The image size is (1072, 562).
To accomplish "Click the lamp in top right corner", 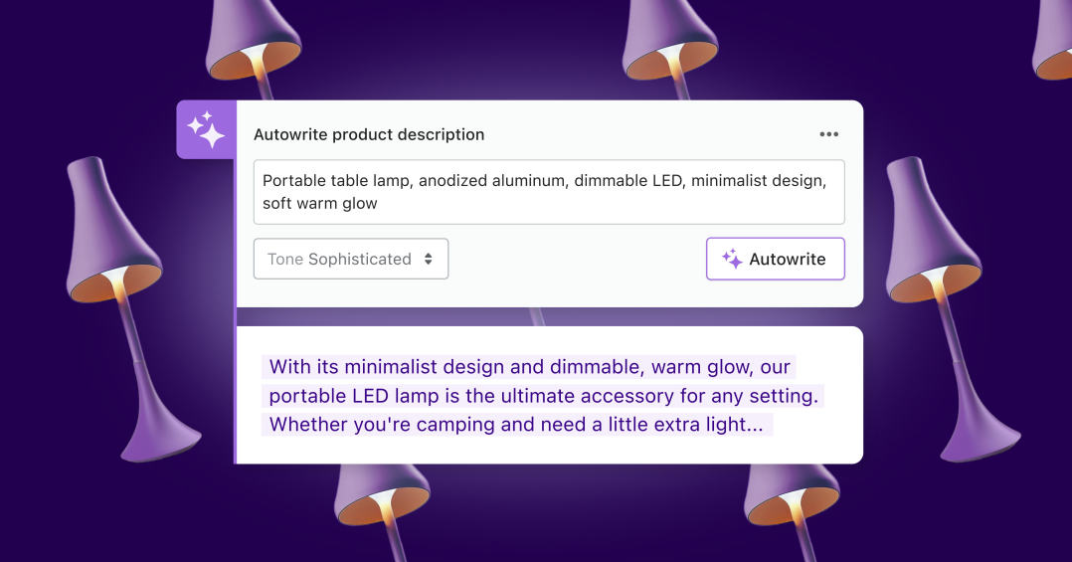I will click(x=1053, y=40).
